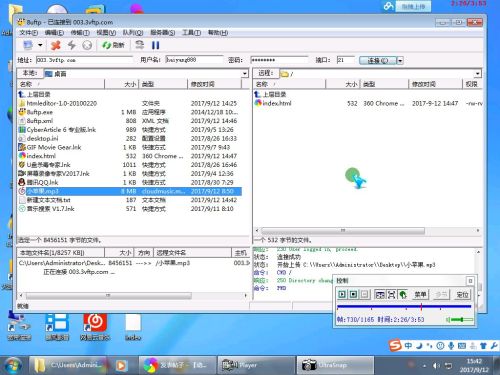Screen dimensions: 500x375
Task: Select local index.html file
Action: 37,156
